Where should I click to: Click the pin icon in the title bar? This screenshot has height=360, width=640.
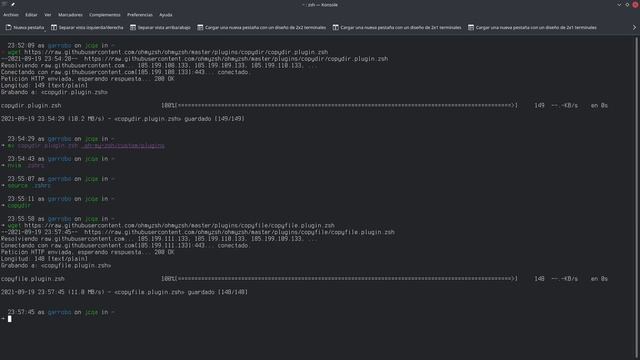[x=13, y=4]
